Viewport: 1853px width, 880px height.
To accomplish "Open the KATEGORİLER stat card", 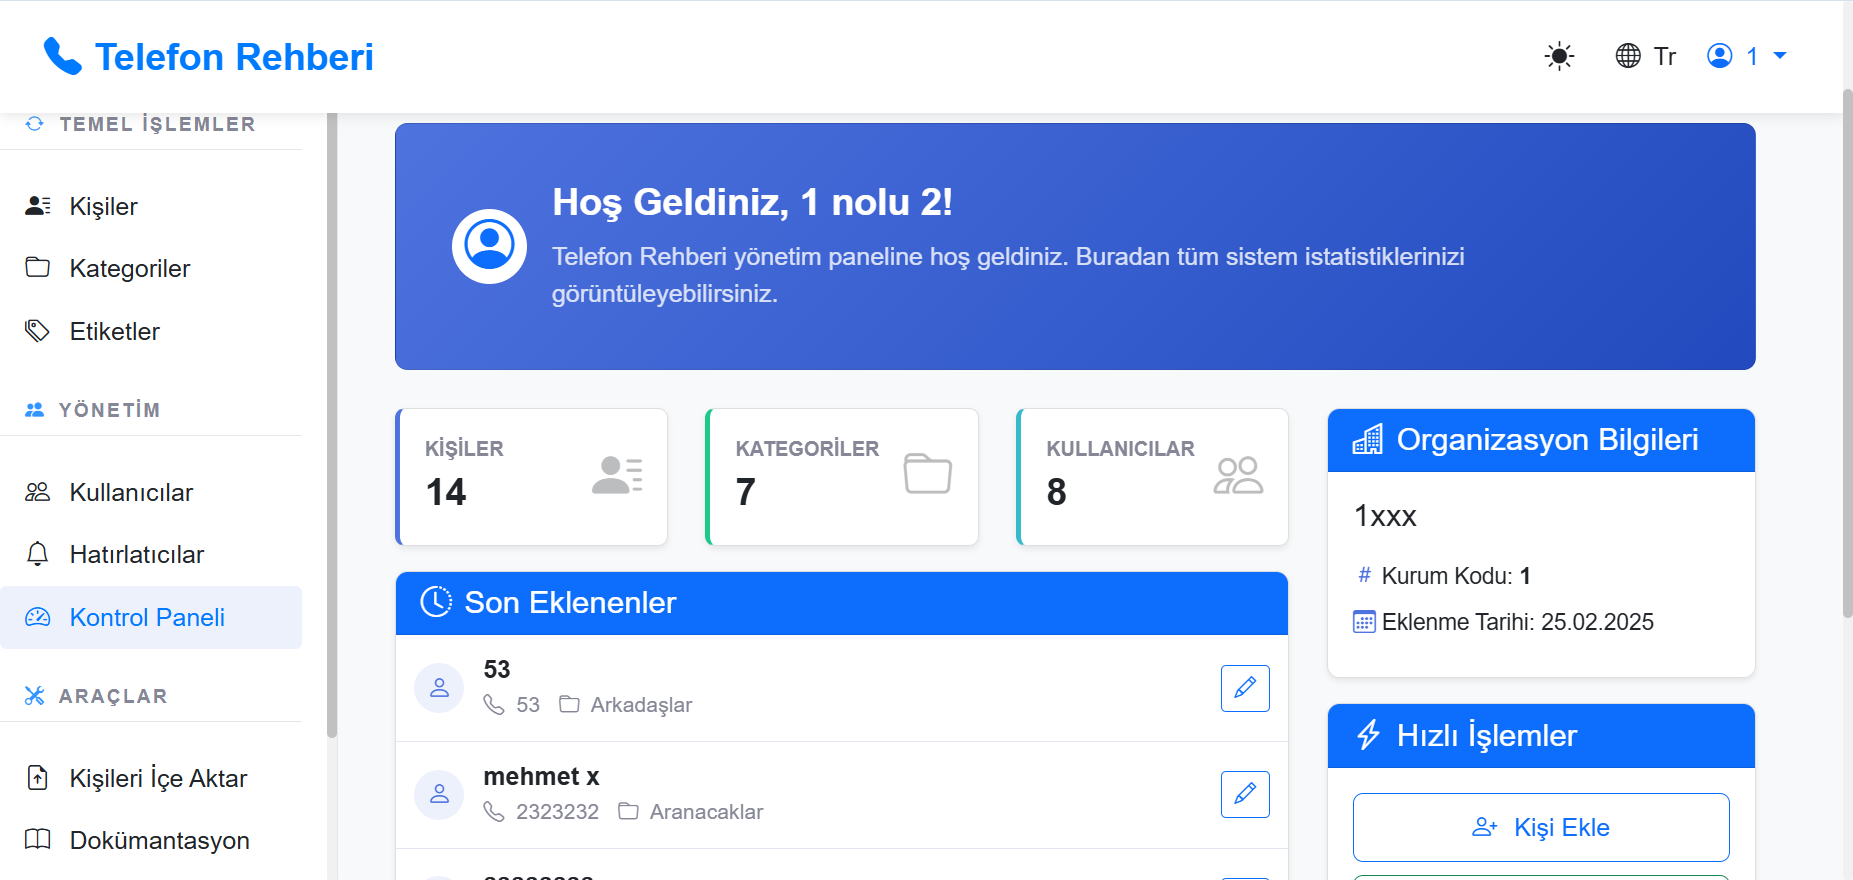I will tap(842, 477).
